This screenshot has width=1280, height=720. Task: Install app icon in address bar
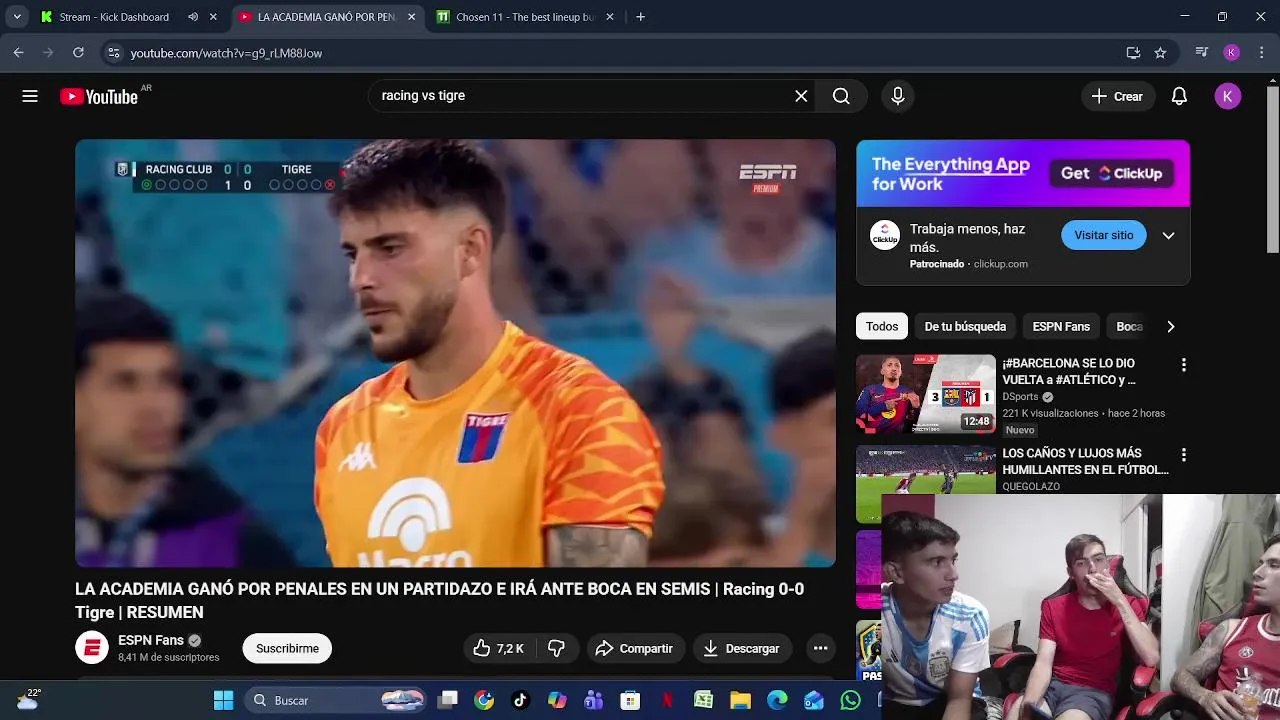pyautogui.click(x=1133, y=53)
